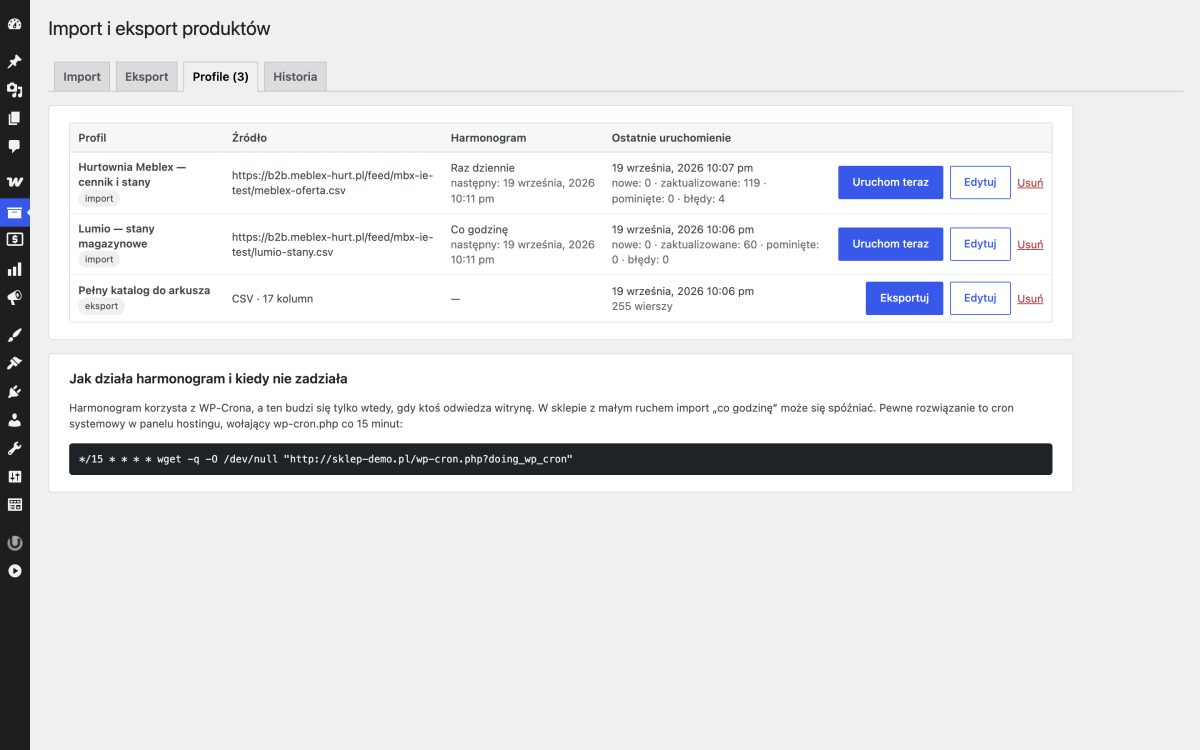Open Products via the highlighted archive box icon

pos(15,212)
